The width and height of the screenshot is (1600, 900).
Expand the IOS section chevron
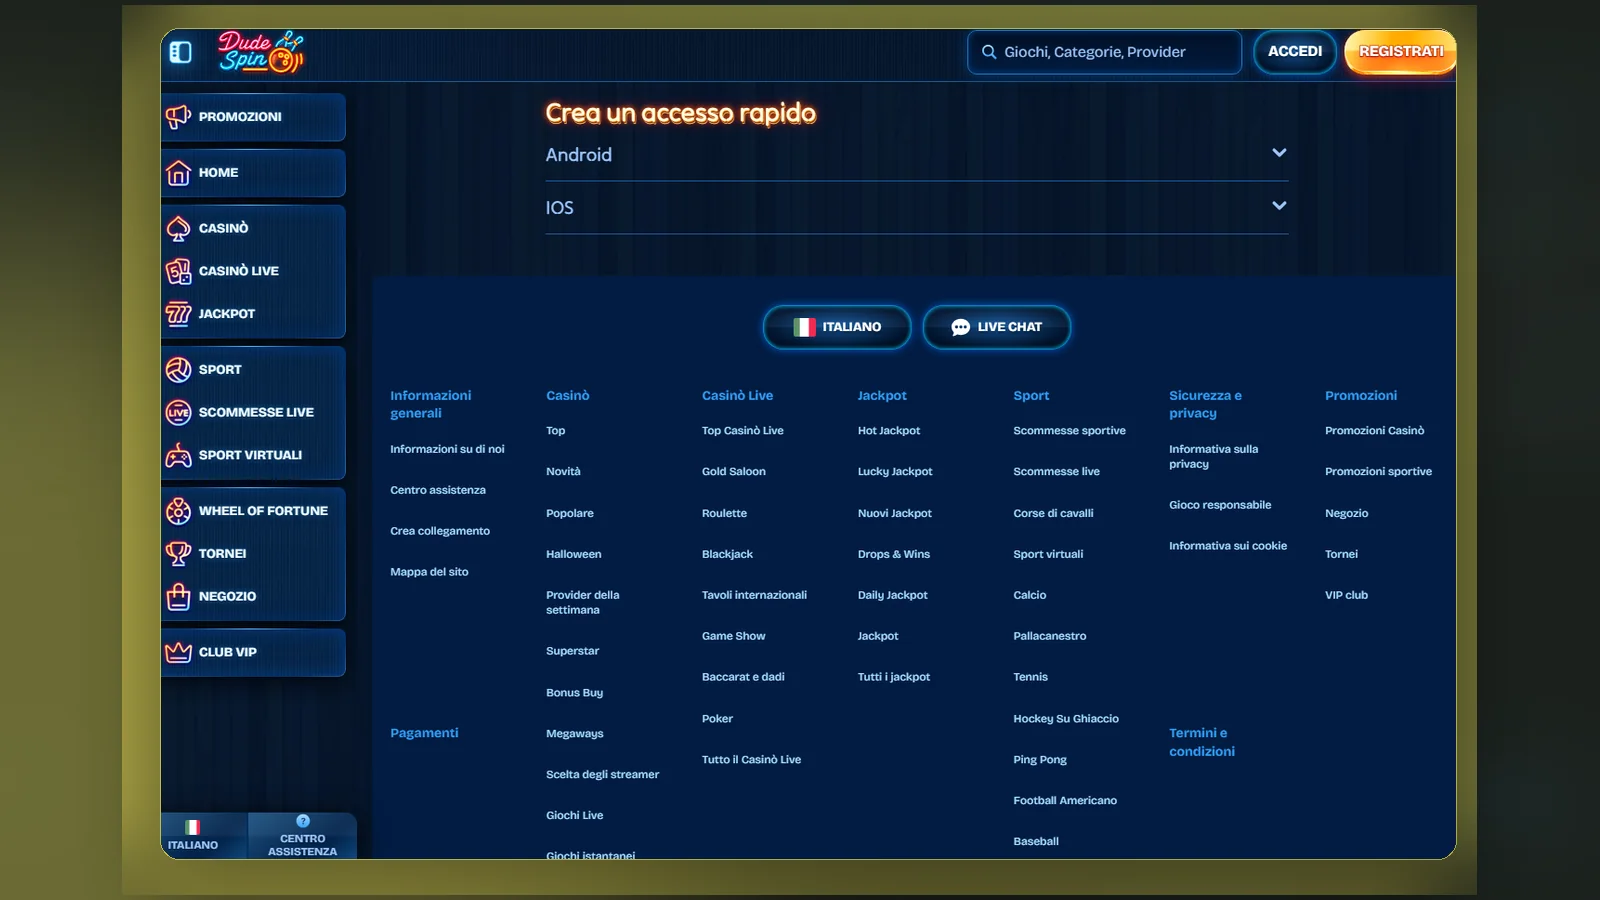tap(1279, 206)
